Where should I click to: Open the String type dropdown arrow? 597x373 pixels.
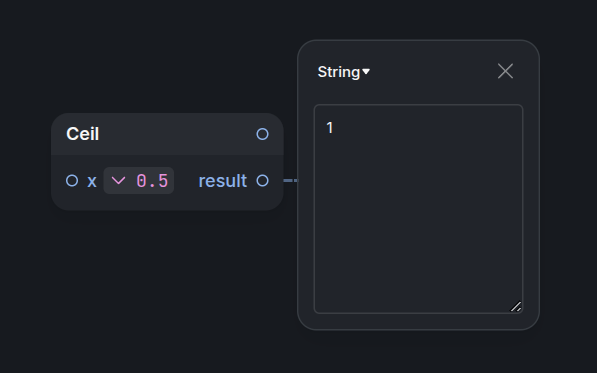coord(366,72)
